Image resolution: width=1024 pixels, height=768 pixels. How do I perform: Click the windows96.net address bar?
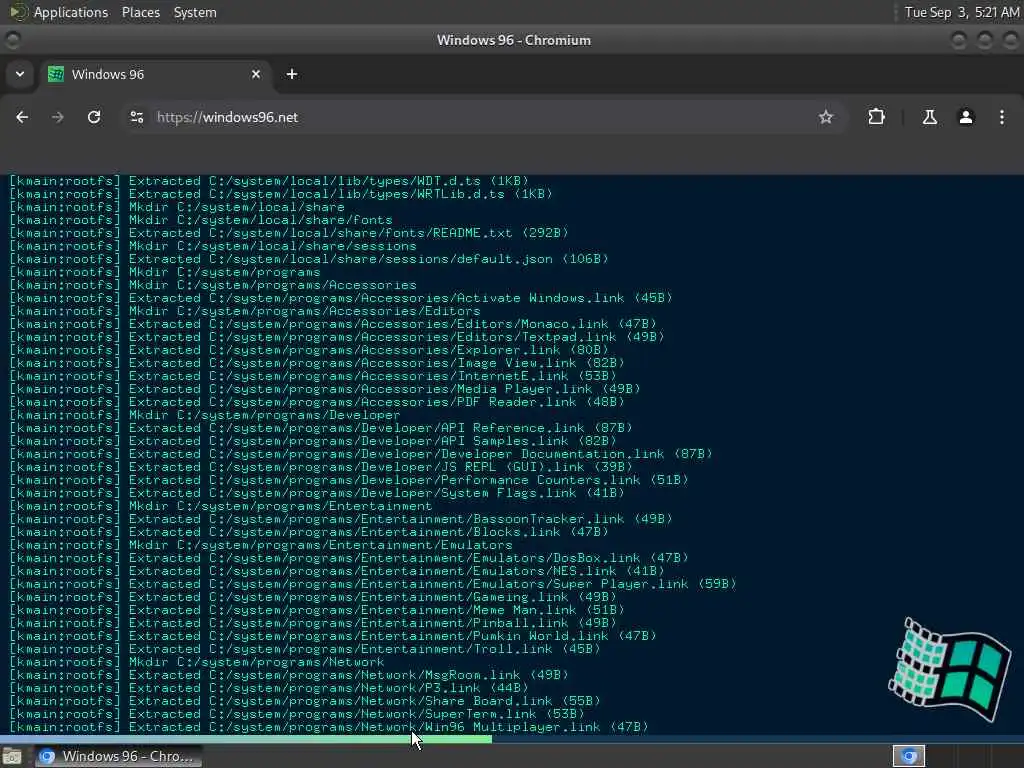[x=483, y=117]
